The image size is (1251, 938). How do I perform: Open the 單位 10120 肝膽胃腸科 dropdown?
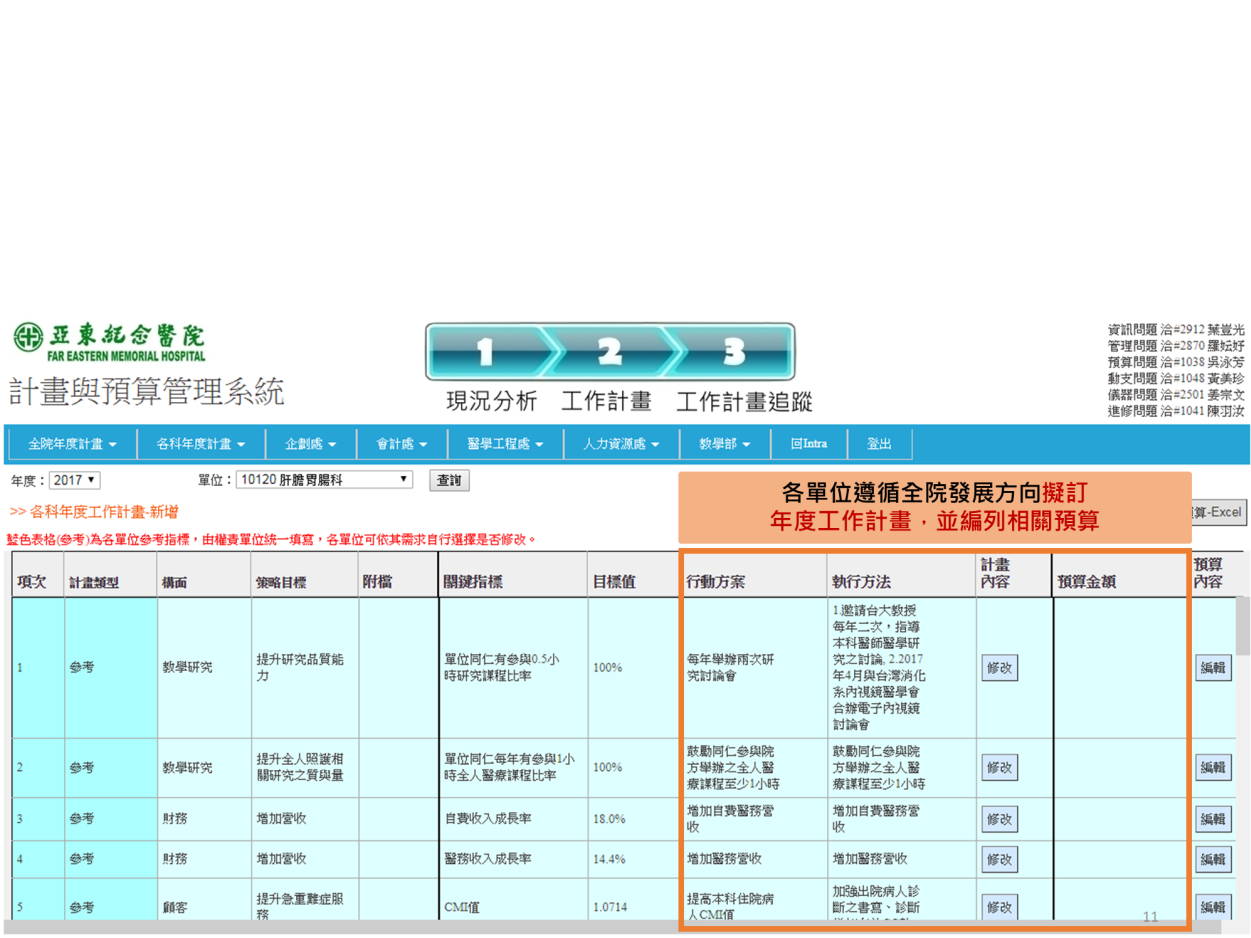[325, 481]
